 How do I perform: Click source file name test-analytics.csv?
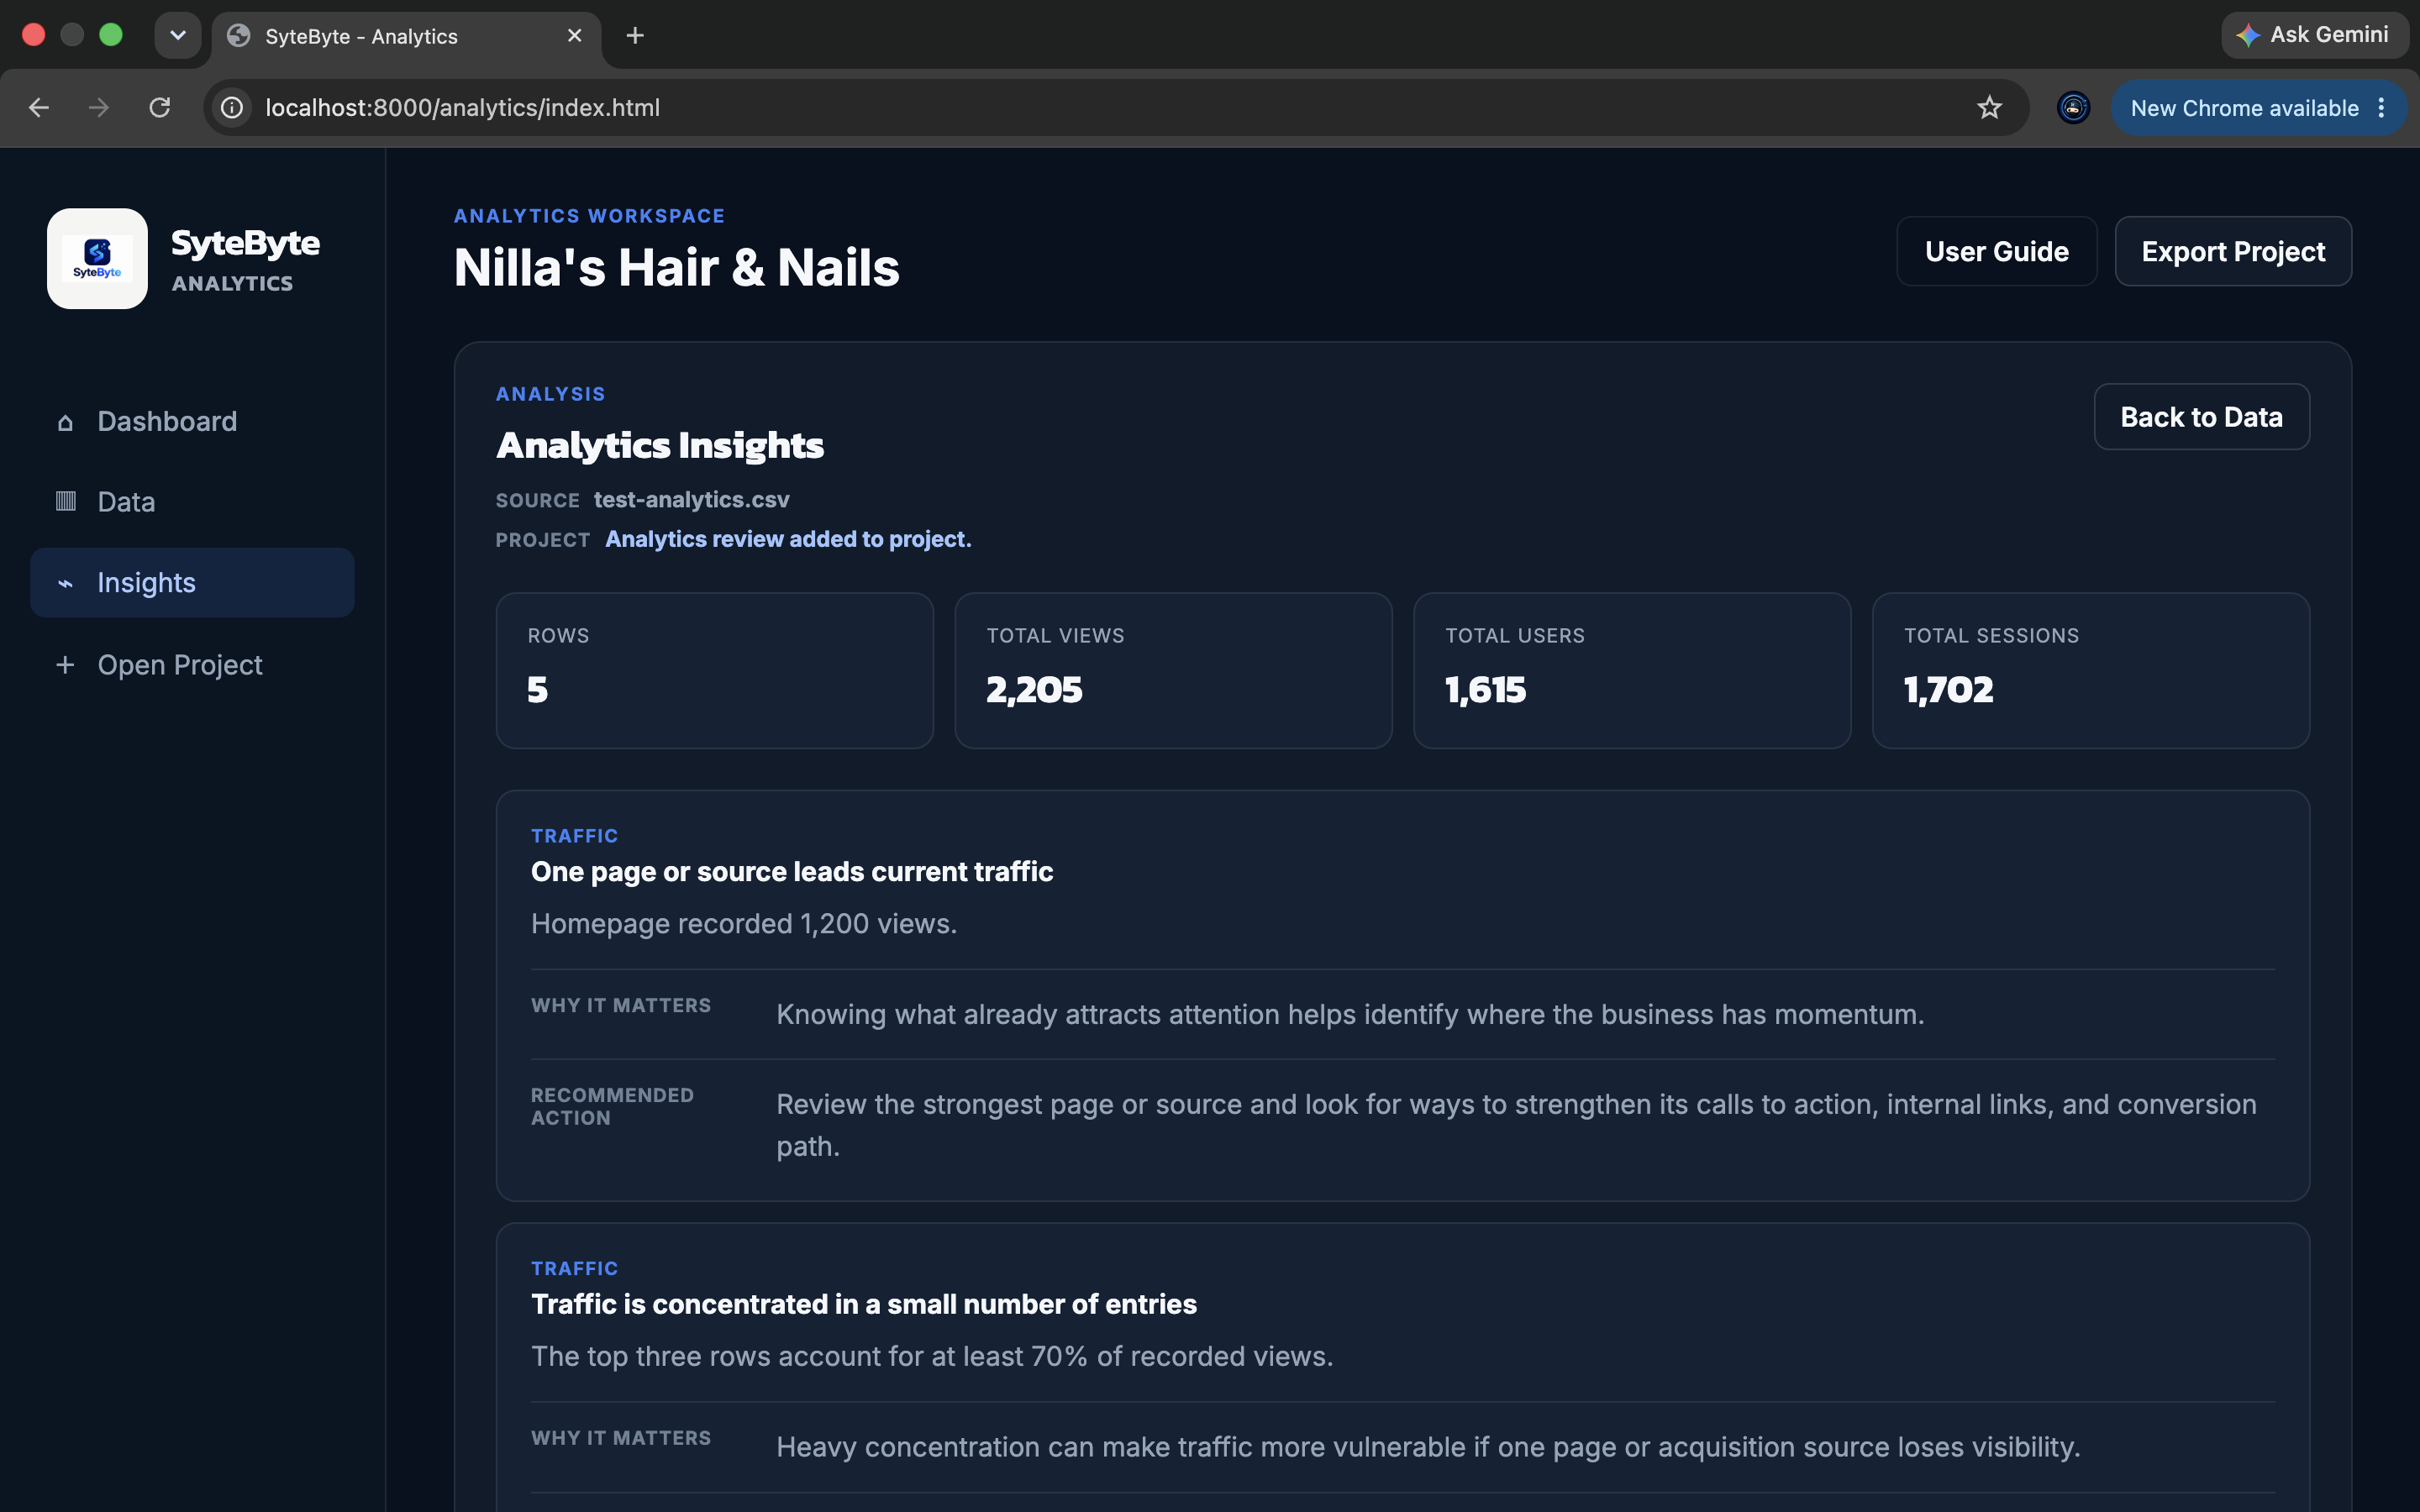692,500
